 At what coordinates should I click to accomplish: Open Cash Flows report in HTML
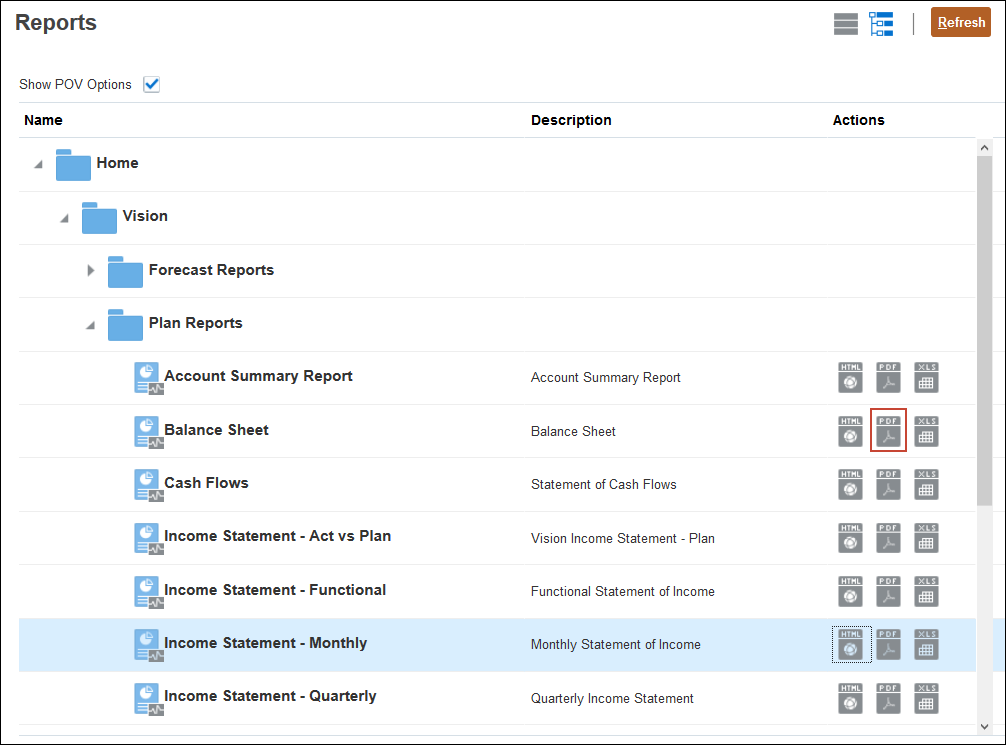[850, 485]
